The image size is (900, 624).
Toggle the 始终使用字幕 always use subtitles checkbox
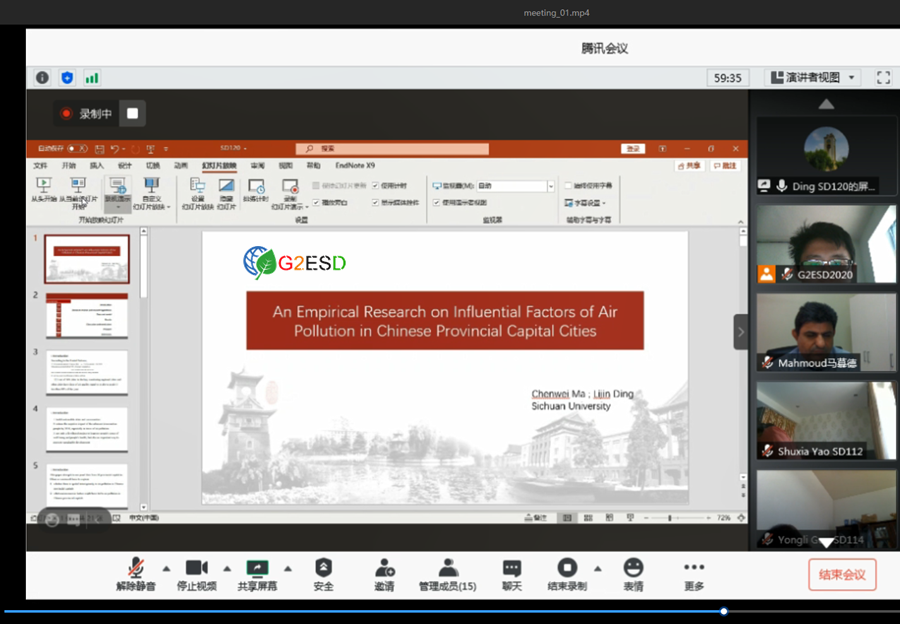(x=568, y=185)
